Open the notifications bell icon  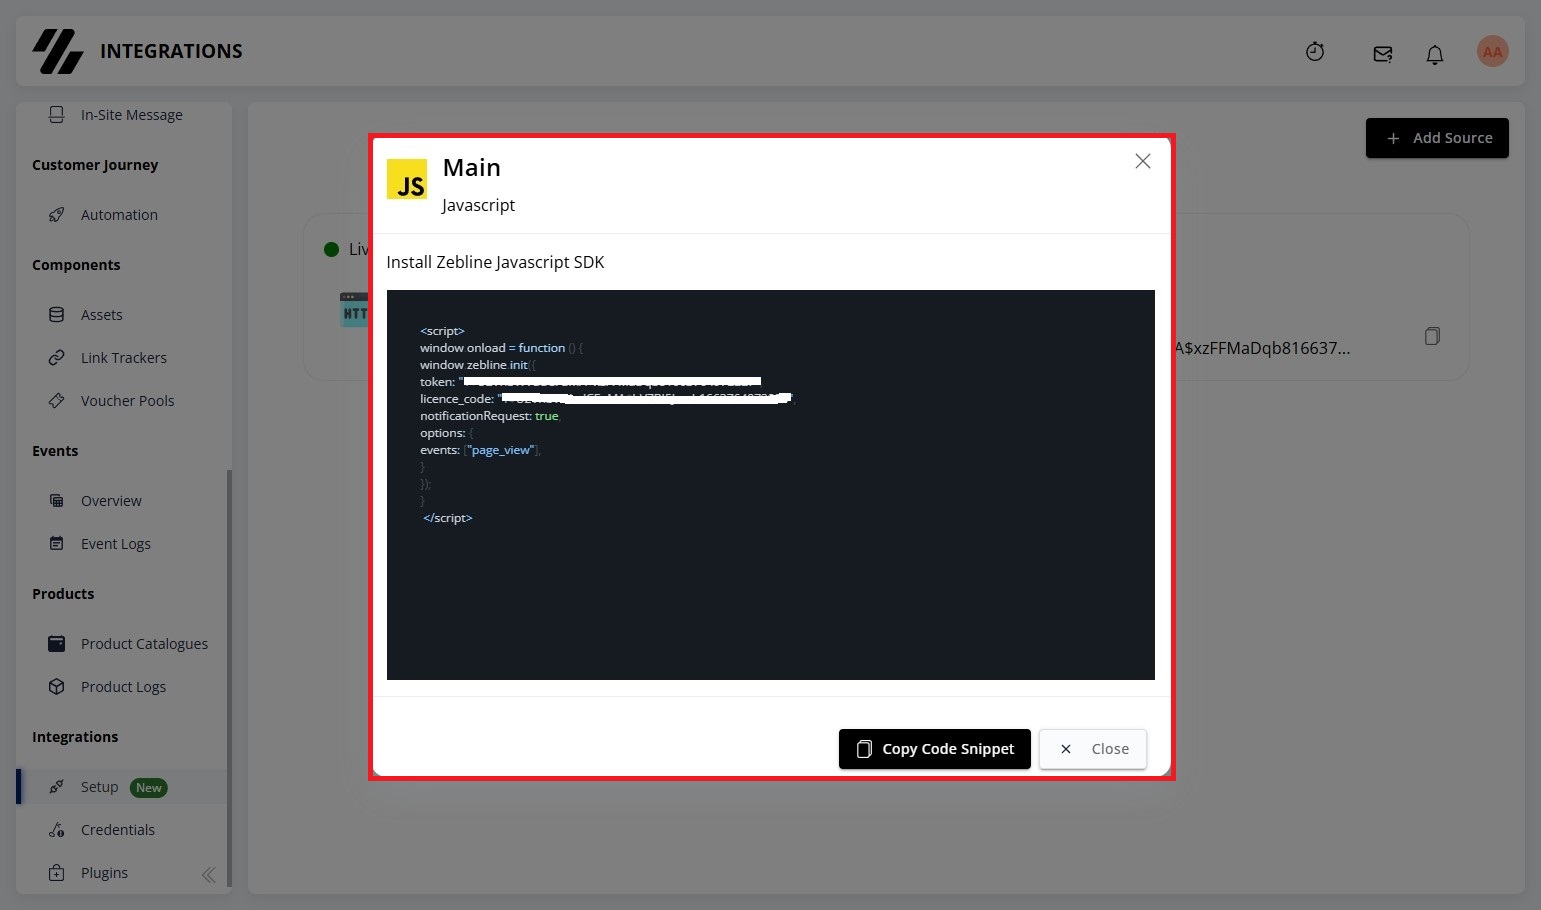[1435, 54]
